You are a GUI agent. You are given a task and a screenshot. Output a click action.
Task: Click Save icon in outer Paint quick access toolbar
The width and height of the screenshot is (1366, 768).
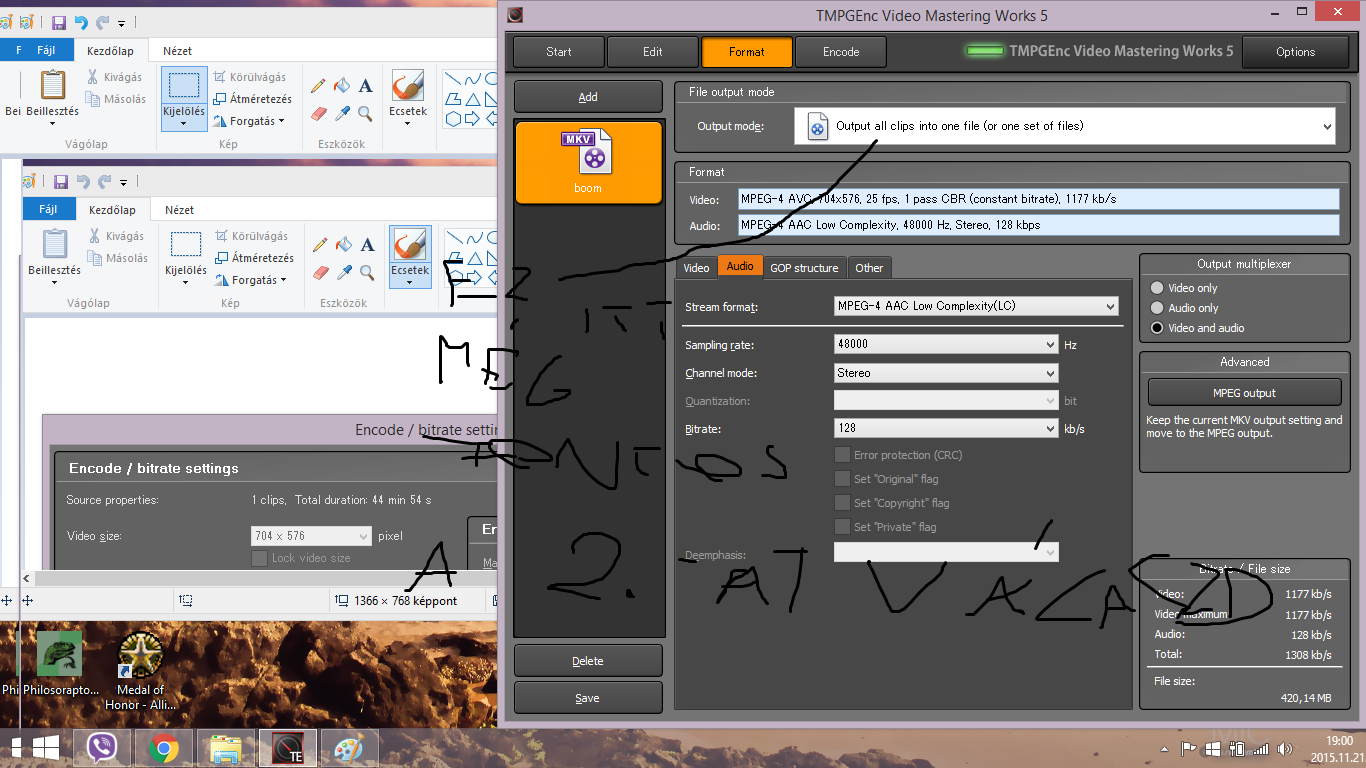[59, 22]
